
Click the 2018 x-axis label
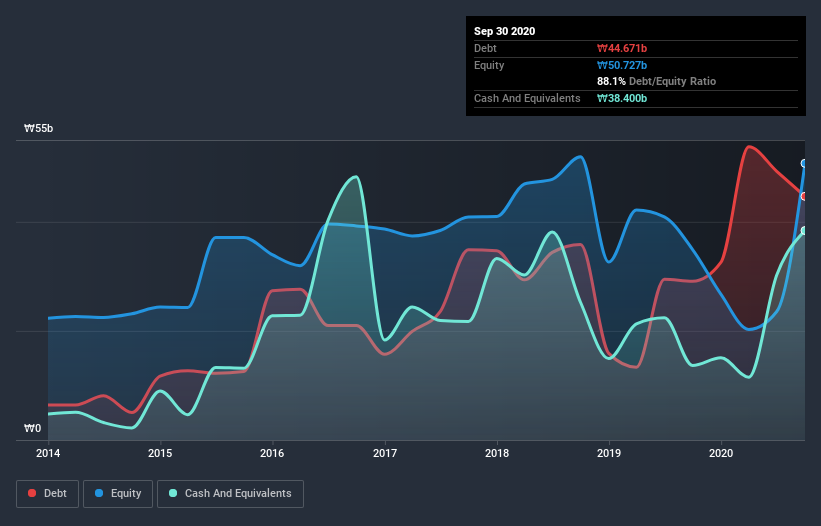pos(497,453)
